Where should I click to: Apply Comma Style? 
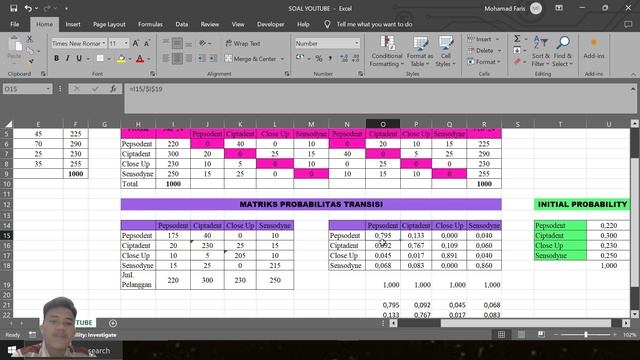tap(330, 59)
